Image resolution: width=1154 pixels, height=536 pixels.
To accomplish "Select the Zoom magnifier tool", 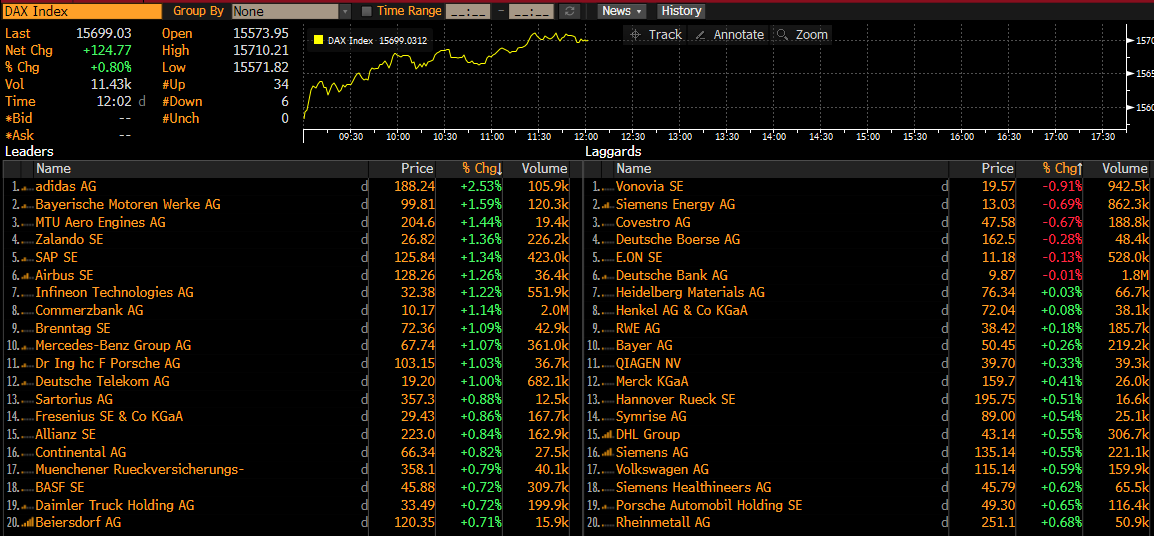I will (x=801, y=35).
